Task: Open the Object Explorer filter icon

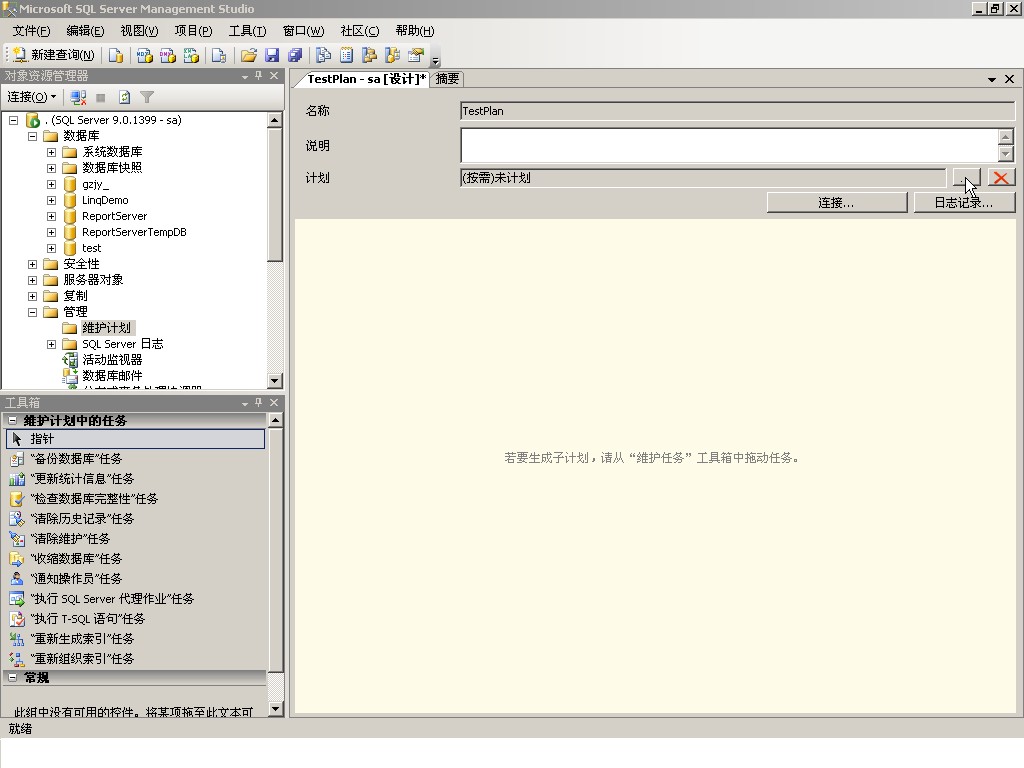Action: click(146, 97)
